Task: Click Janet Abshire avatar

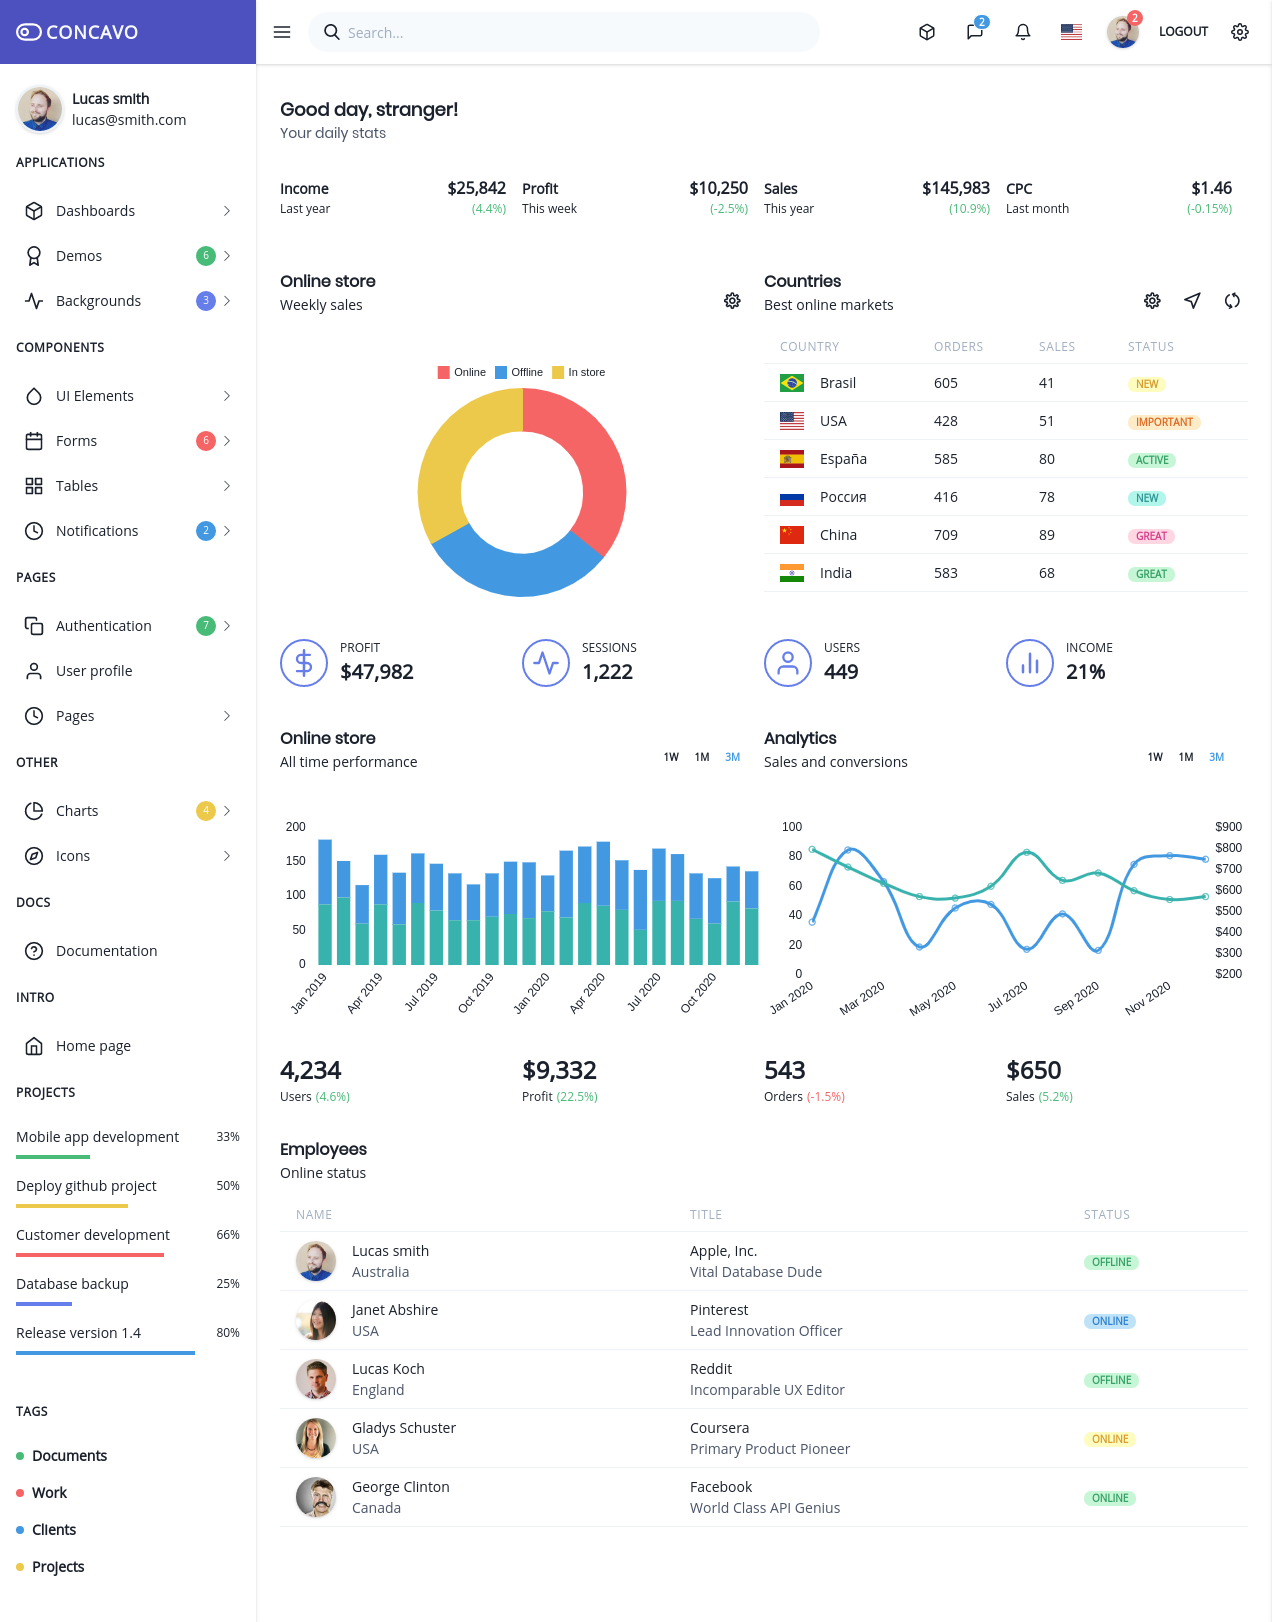Action: [316, 1320]
